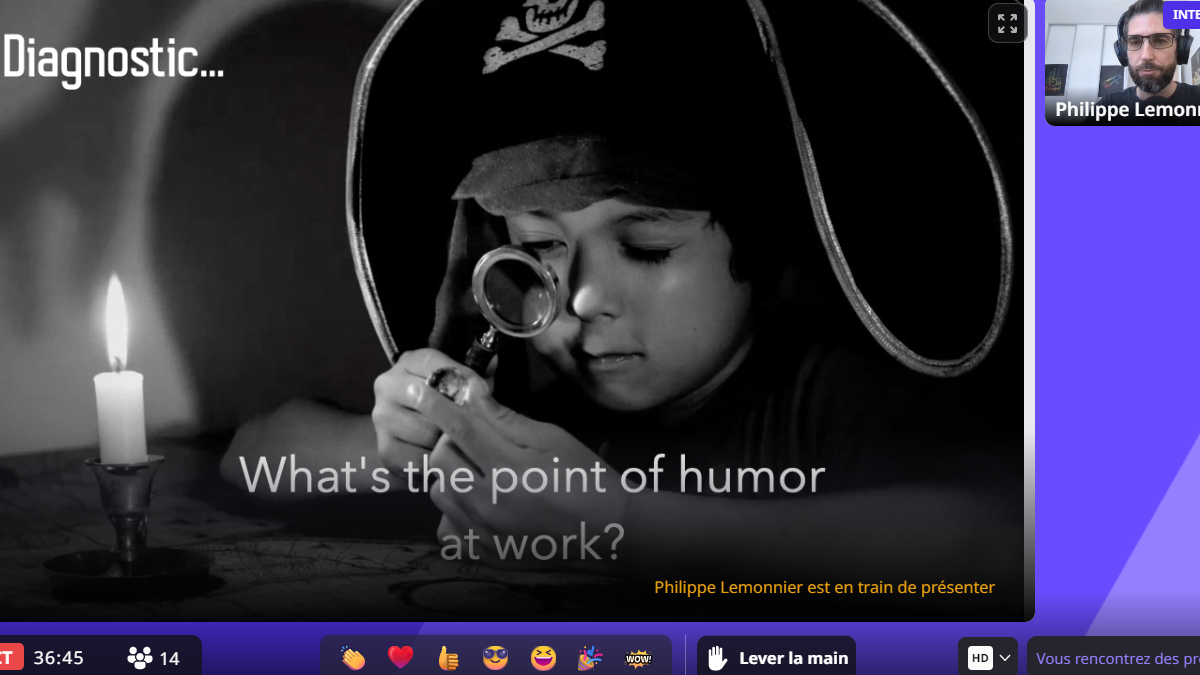Send the laughing face reaction
Screen dimensions: 1200x675
[543, 658]
